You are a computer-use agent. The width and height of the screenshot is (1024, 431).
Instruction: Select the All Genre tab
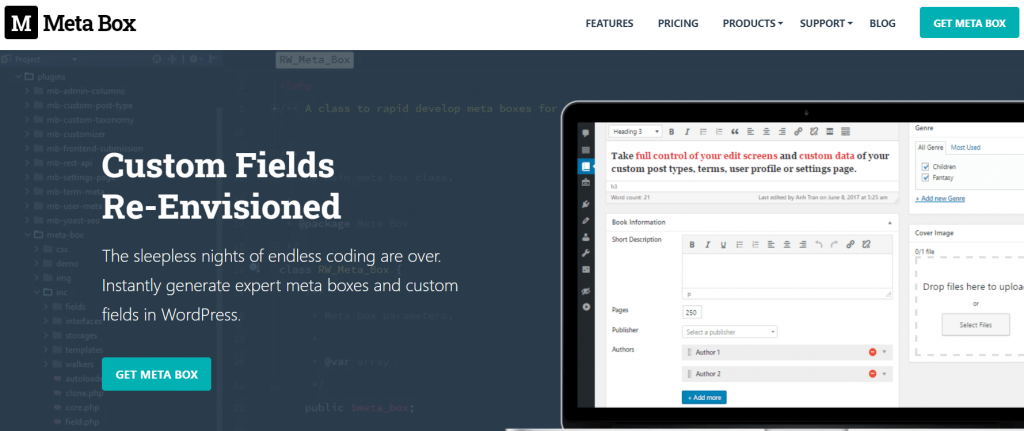tap(931, 148)
